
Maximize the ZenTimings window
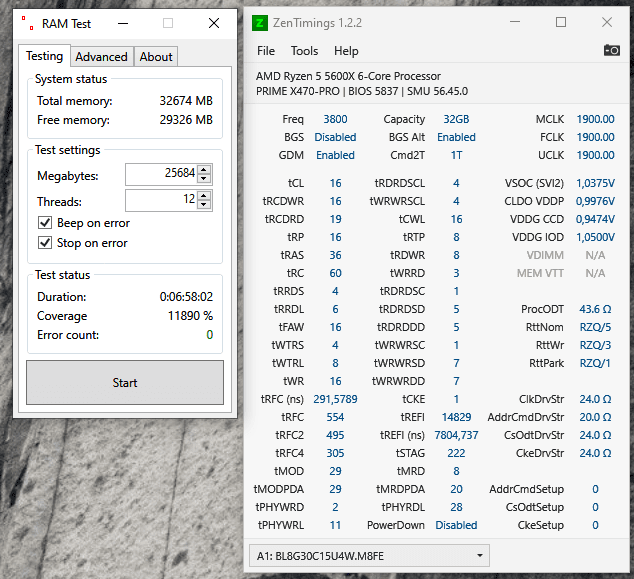561,22
